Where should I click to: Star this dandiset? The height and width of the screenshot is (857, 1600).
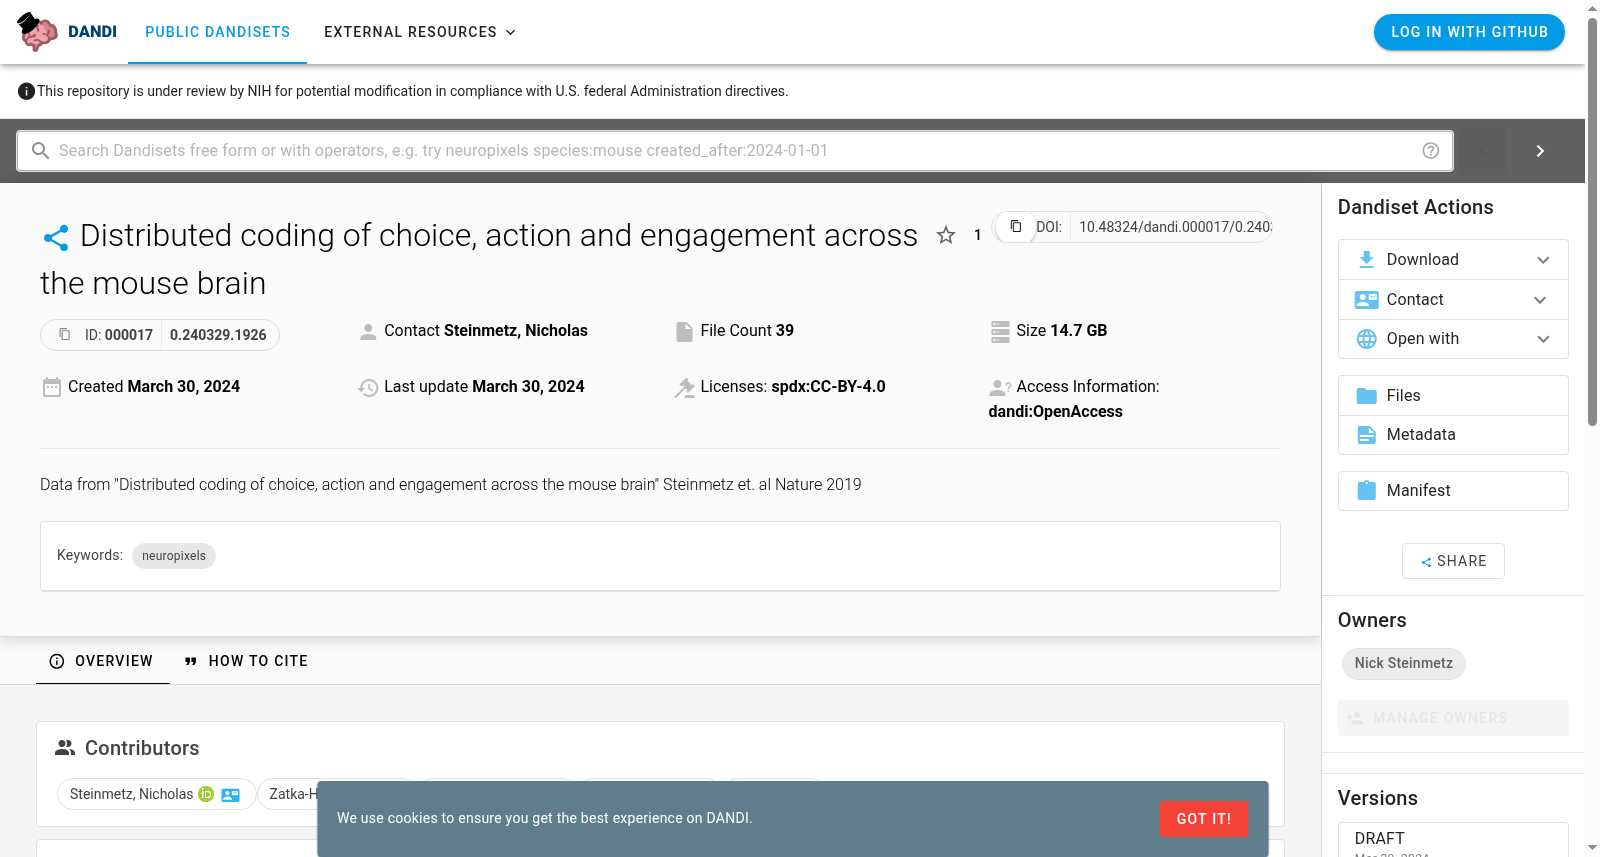click(x=946, y=235)
